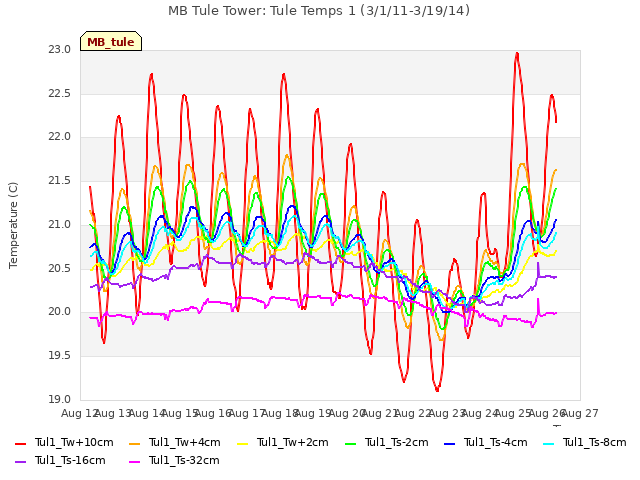Click the Aug 25 x-axis label
Viewport: 640px width, 480px height.
(514, 413)
